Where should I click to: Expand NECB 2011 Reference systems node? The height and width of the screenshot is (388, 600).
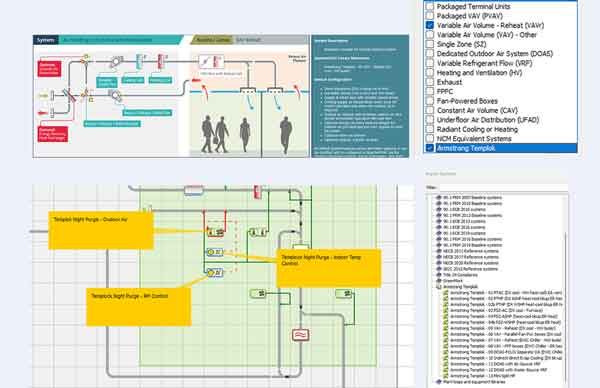click(439, 251)
